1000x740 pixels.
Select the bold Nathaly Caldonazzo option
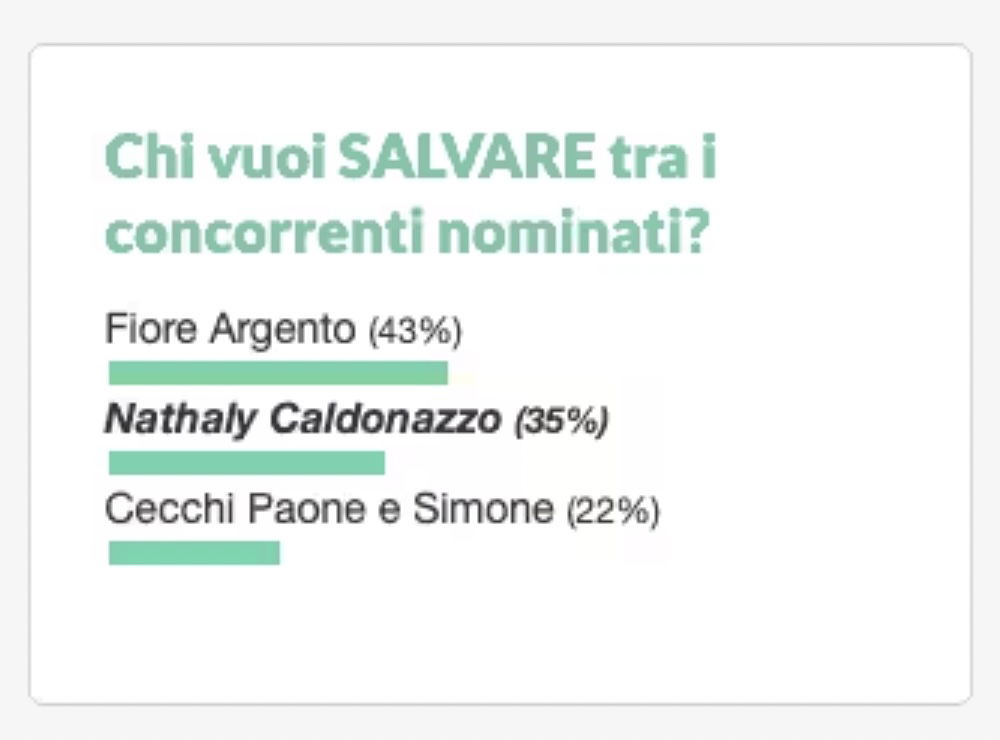(x=357, y=420)
